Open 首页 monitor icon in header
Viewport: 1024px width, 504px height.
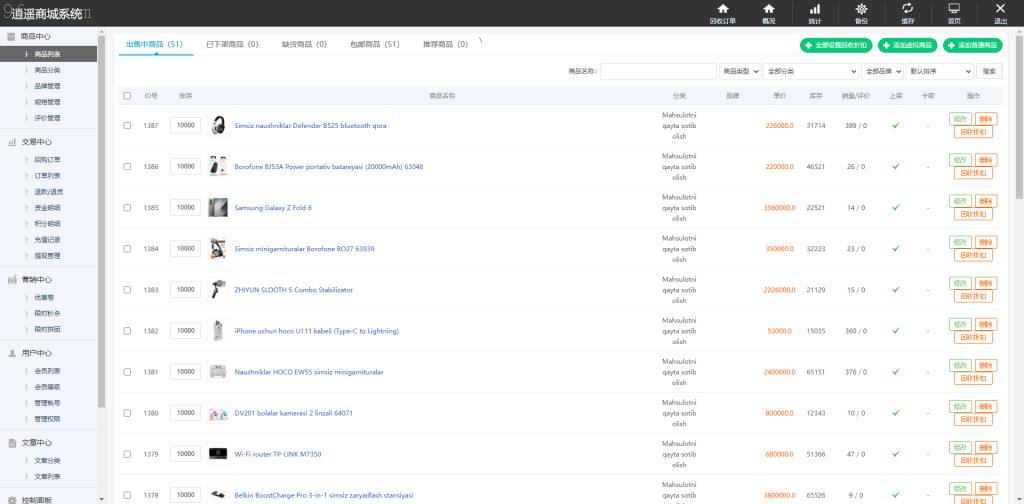(954, 10)
